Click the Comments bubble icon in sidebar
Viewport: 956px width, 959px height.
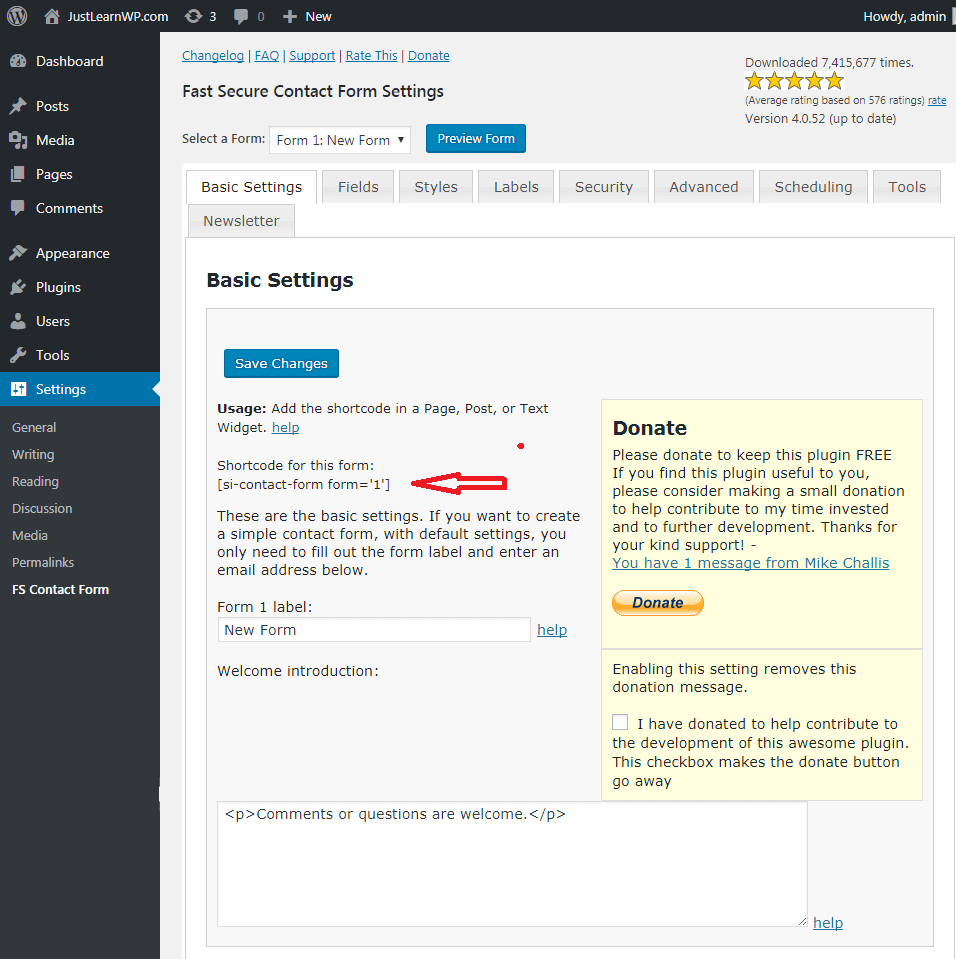(18, 208)
